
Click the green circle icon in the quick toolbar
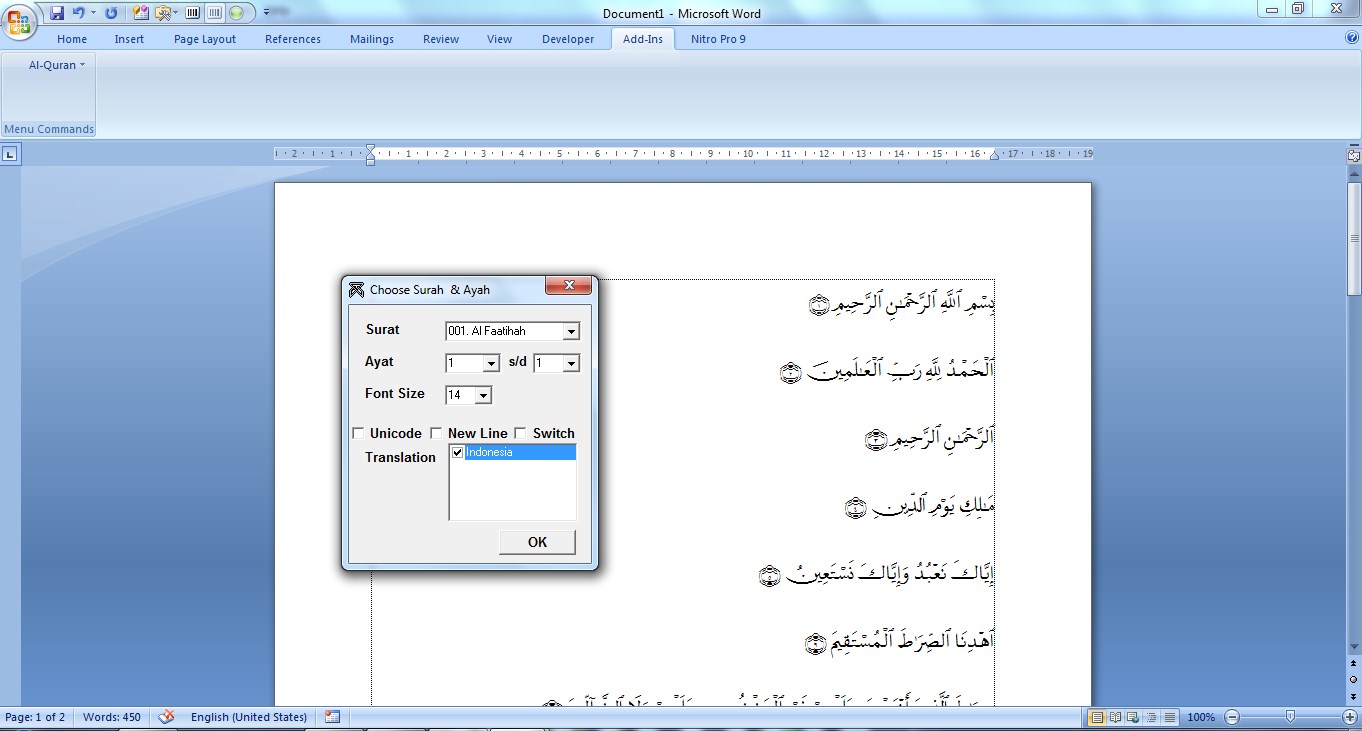pos(237,13)
